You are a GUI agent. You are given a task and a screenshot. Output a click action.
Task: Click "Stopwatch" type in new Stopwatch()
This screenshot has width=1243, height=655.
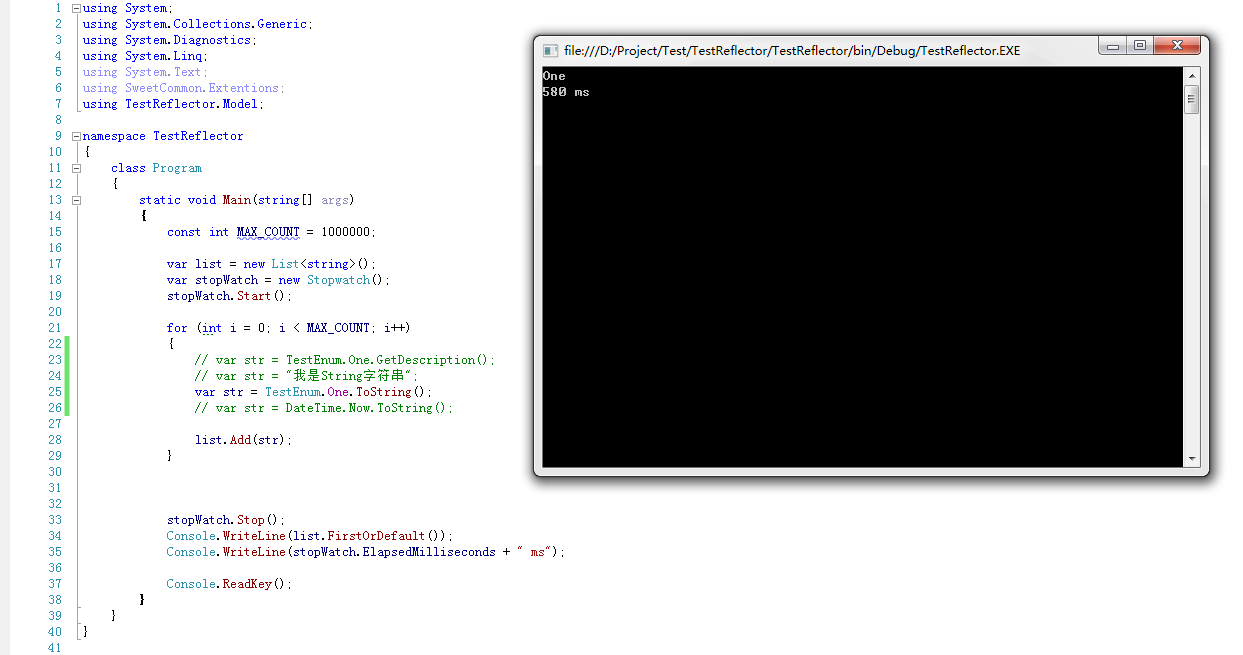pyautogui.click(x=338, y=280)
